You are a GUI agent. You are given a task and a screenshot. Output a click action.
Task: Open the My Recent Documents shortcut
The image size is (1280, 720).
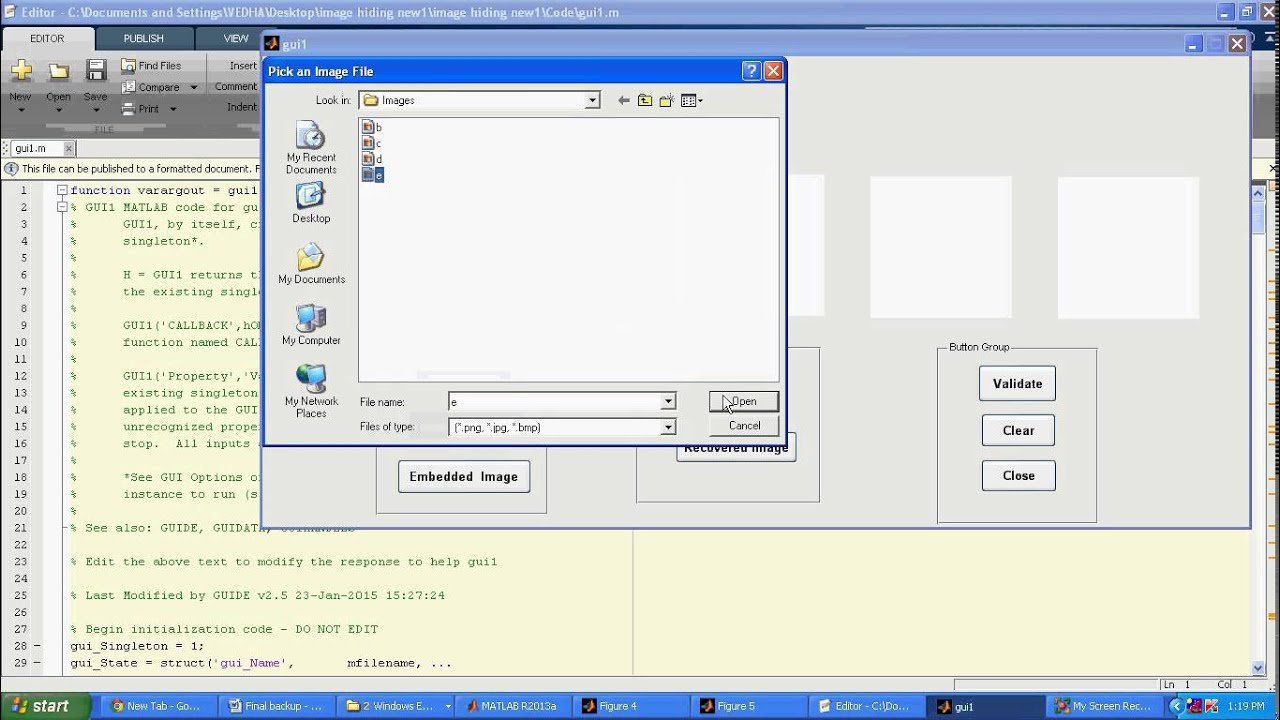[311, 148]
